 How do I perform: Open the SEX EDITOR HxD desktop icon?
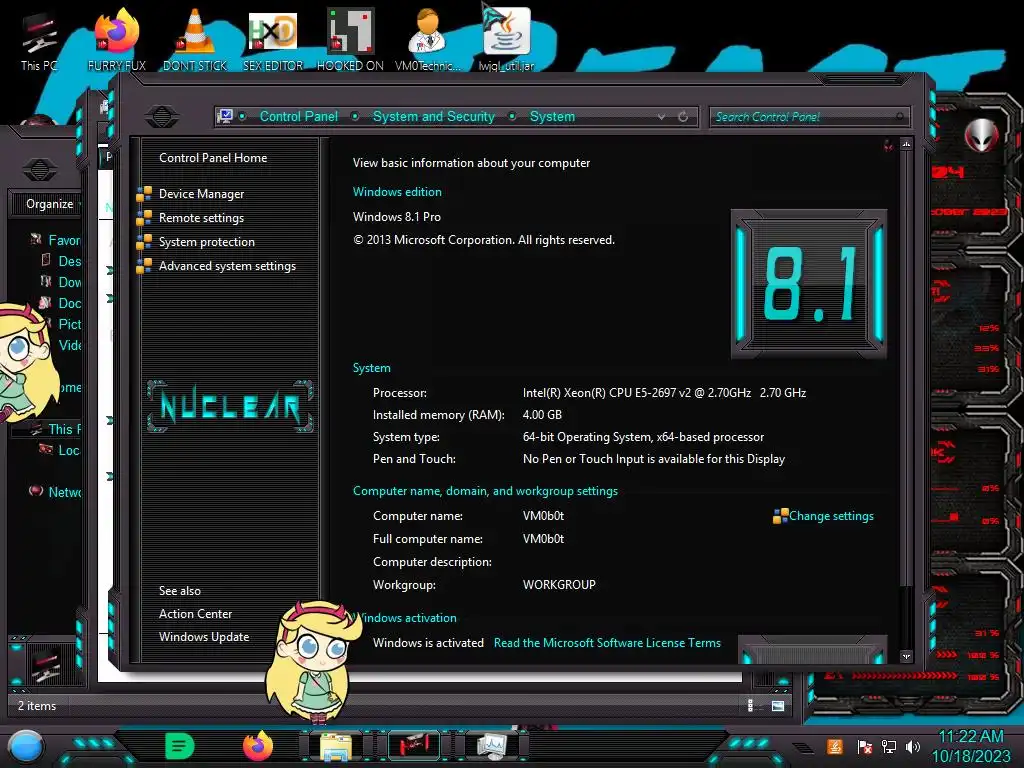click(273, 40)
